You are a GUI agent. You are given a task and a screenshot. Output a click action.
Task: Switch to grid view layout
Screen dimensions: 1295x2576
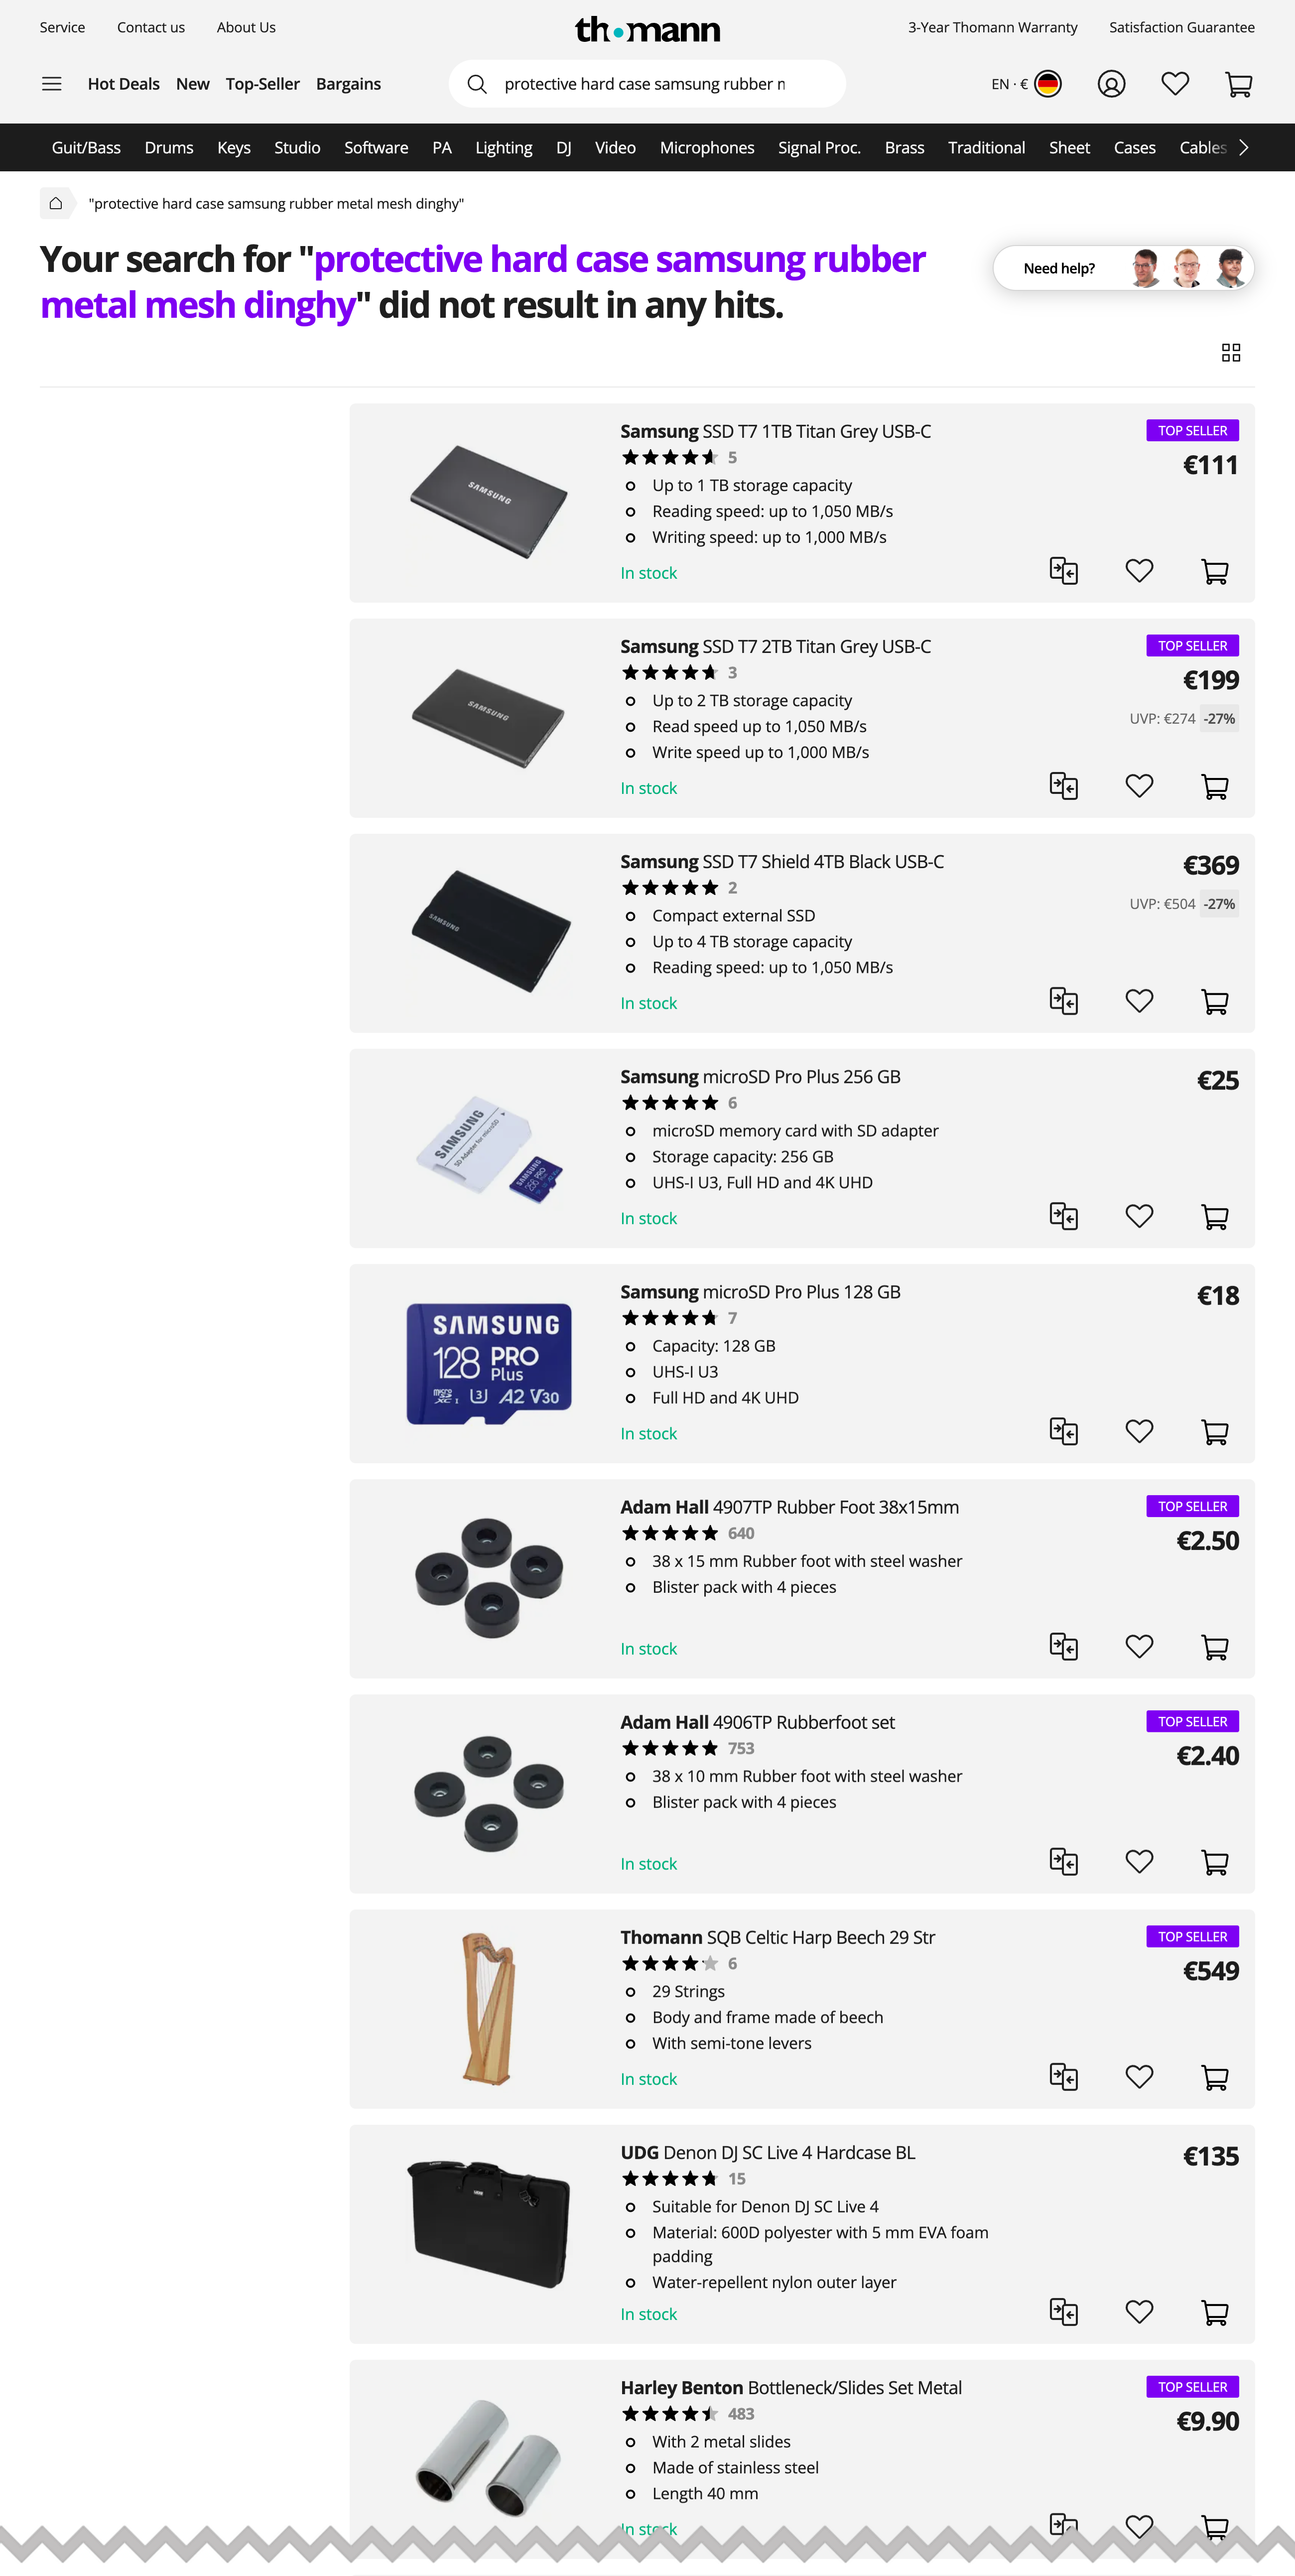tap(1231, 353)
